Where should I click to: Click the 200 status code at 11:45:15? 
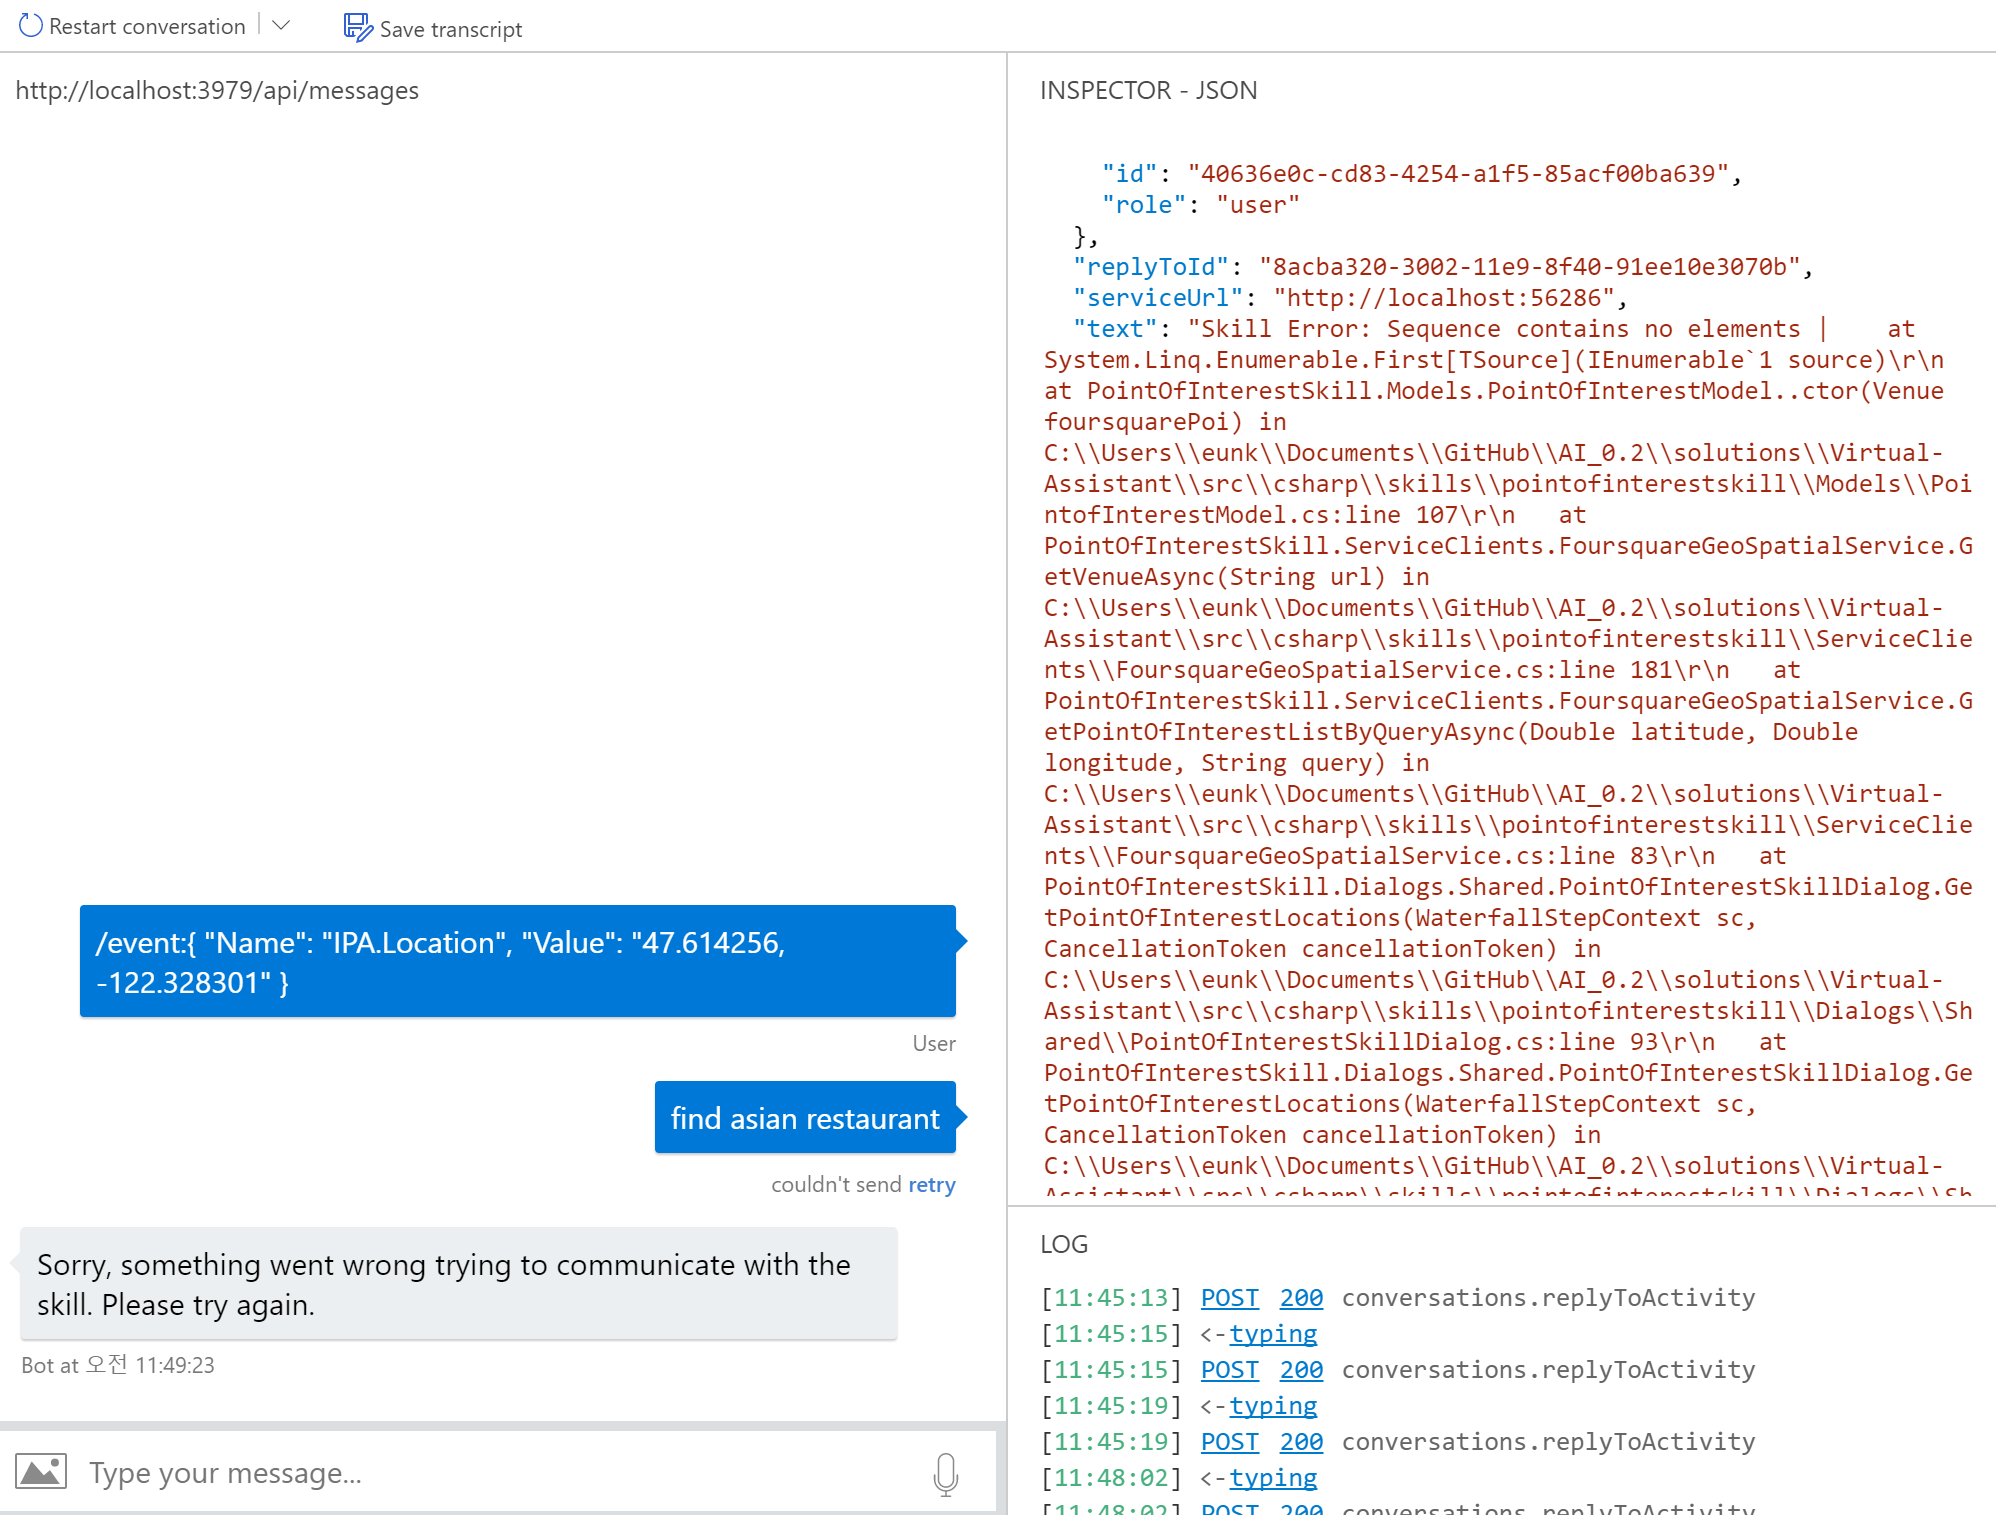[x=1300, y=1369]
